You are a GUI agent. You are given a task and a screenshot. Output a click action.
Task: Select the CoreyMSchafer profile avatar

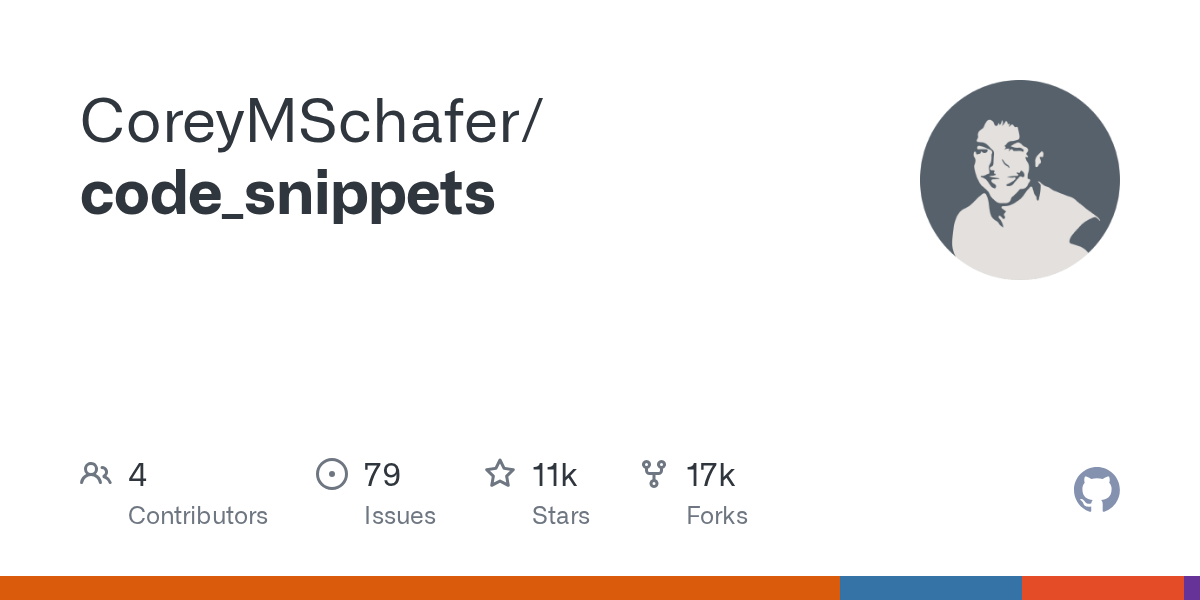pyautogui.click(x=1020, y=180)
